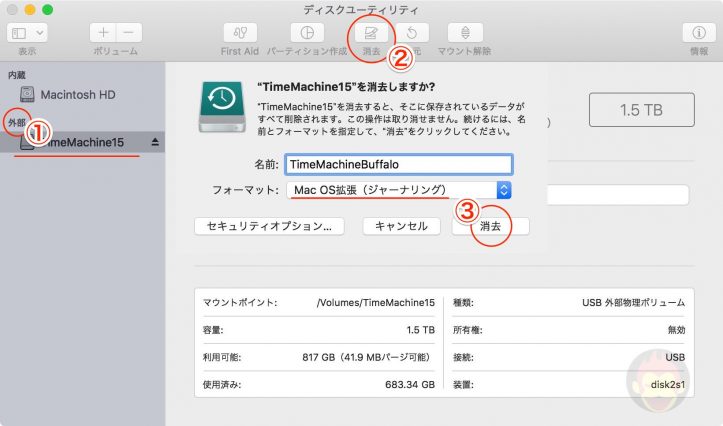The height and width of the screenshot is (426, 723).
Task: Open the Info (情報) toolbar button
Action: 699,33
